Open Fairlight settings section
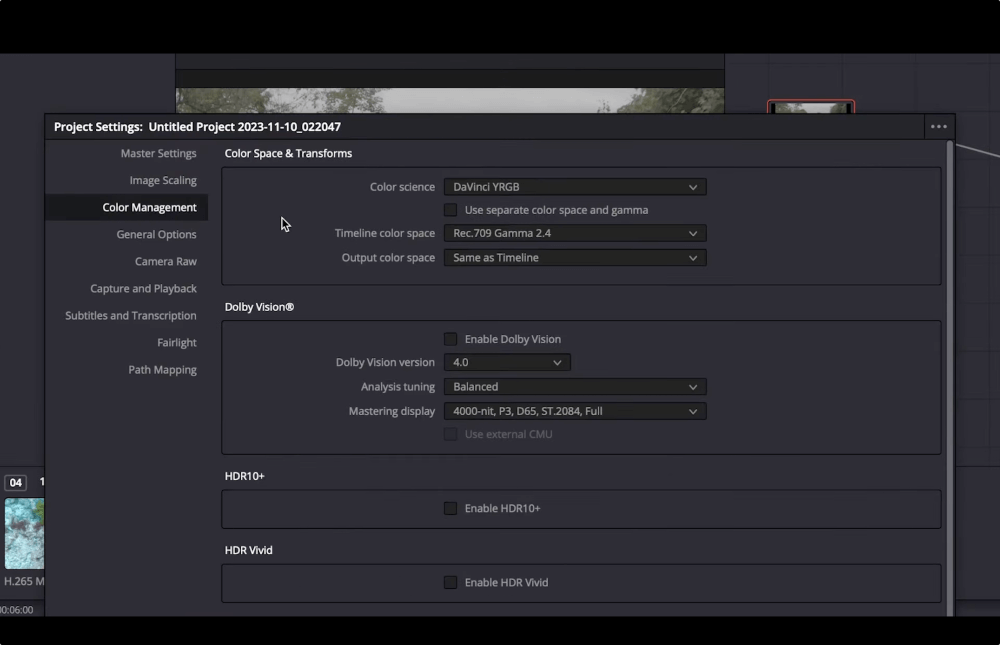This screenshot has width=1000, height=645. pyautogui.click(x=177, y=343)
